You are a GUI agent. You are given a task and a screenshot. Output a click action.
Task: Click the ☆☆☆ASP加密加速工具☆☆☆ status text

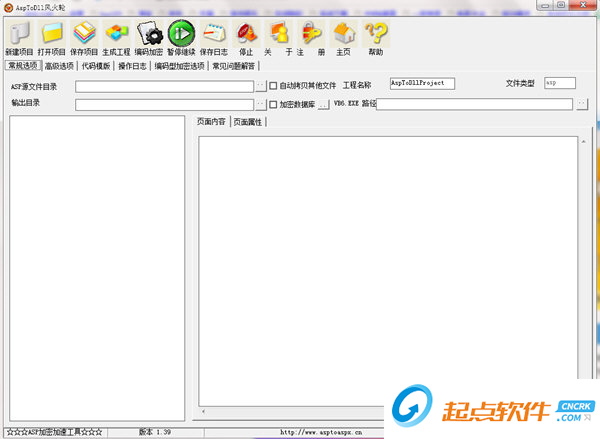point(55,432)
